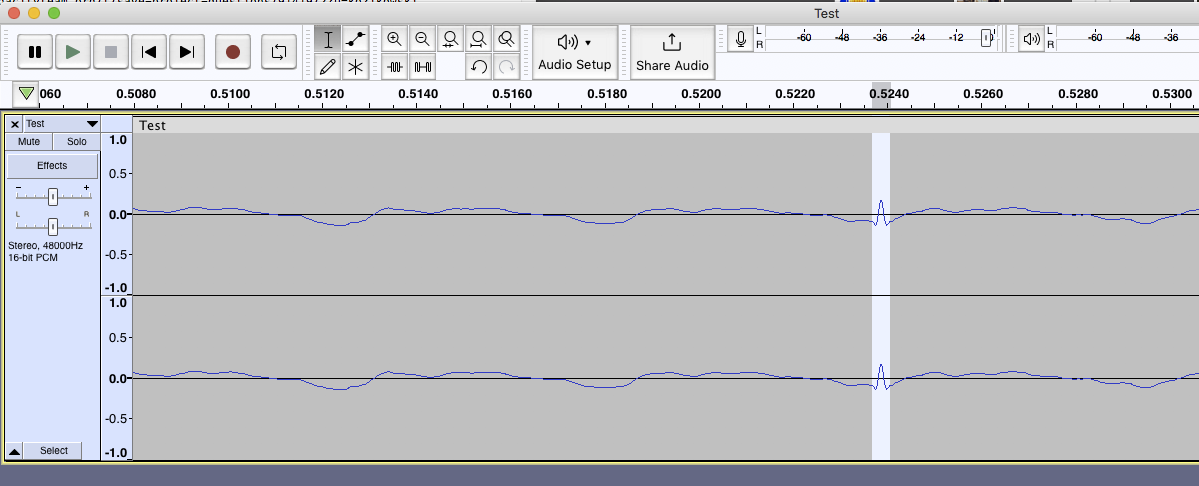This screenshot has height=486, width=1199.
Task: Mute the Test track
Action: click(x=29, y=142)
